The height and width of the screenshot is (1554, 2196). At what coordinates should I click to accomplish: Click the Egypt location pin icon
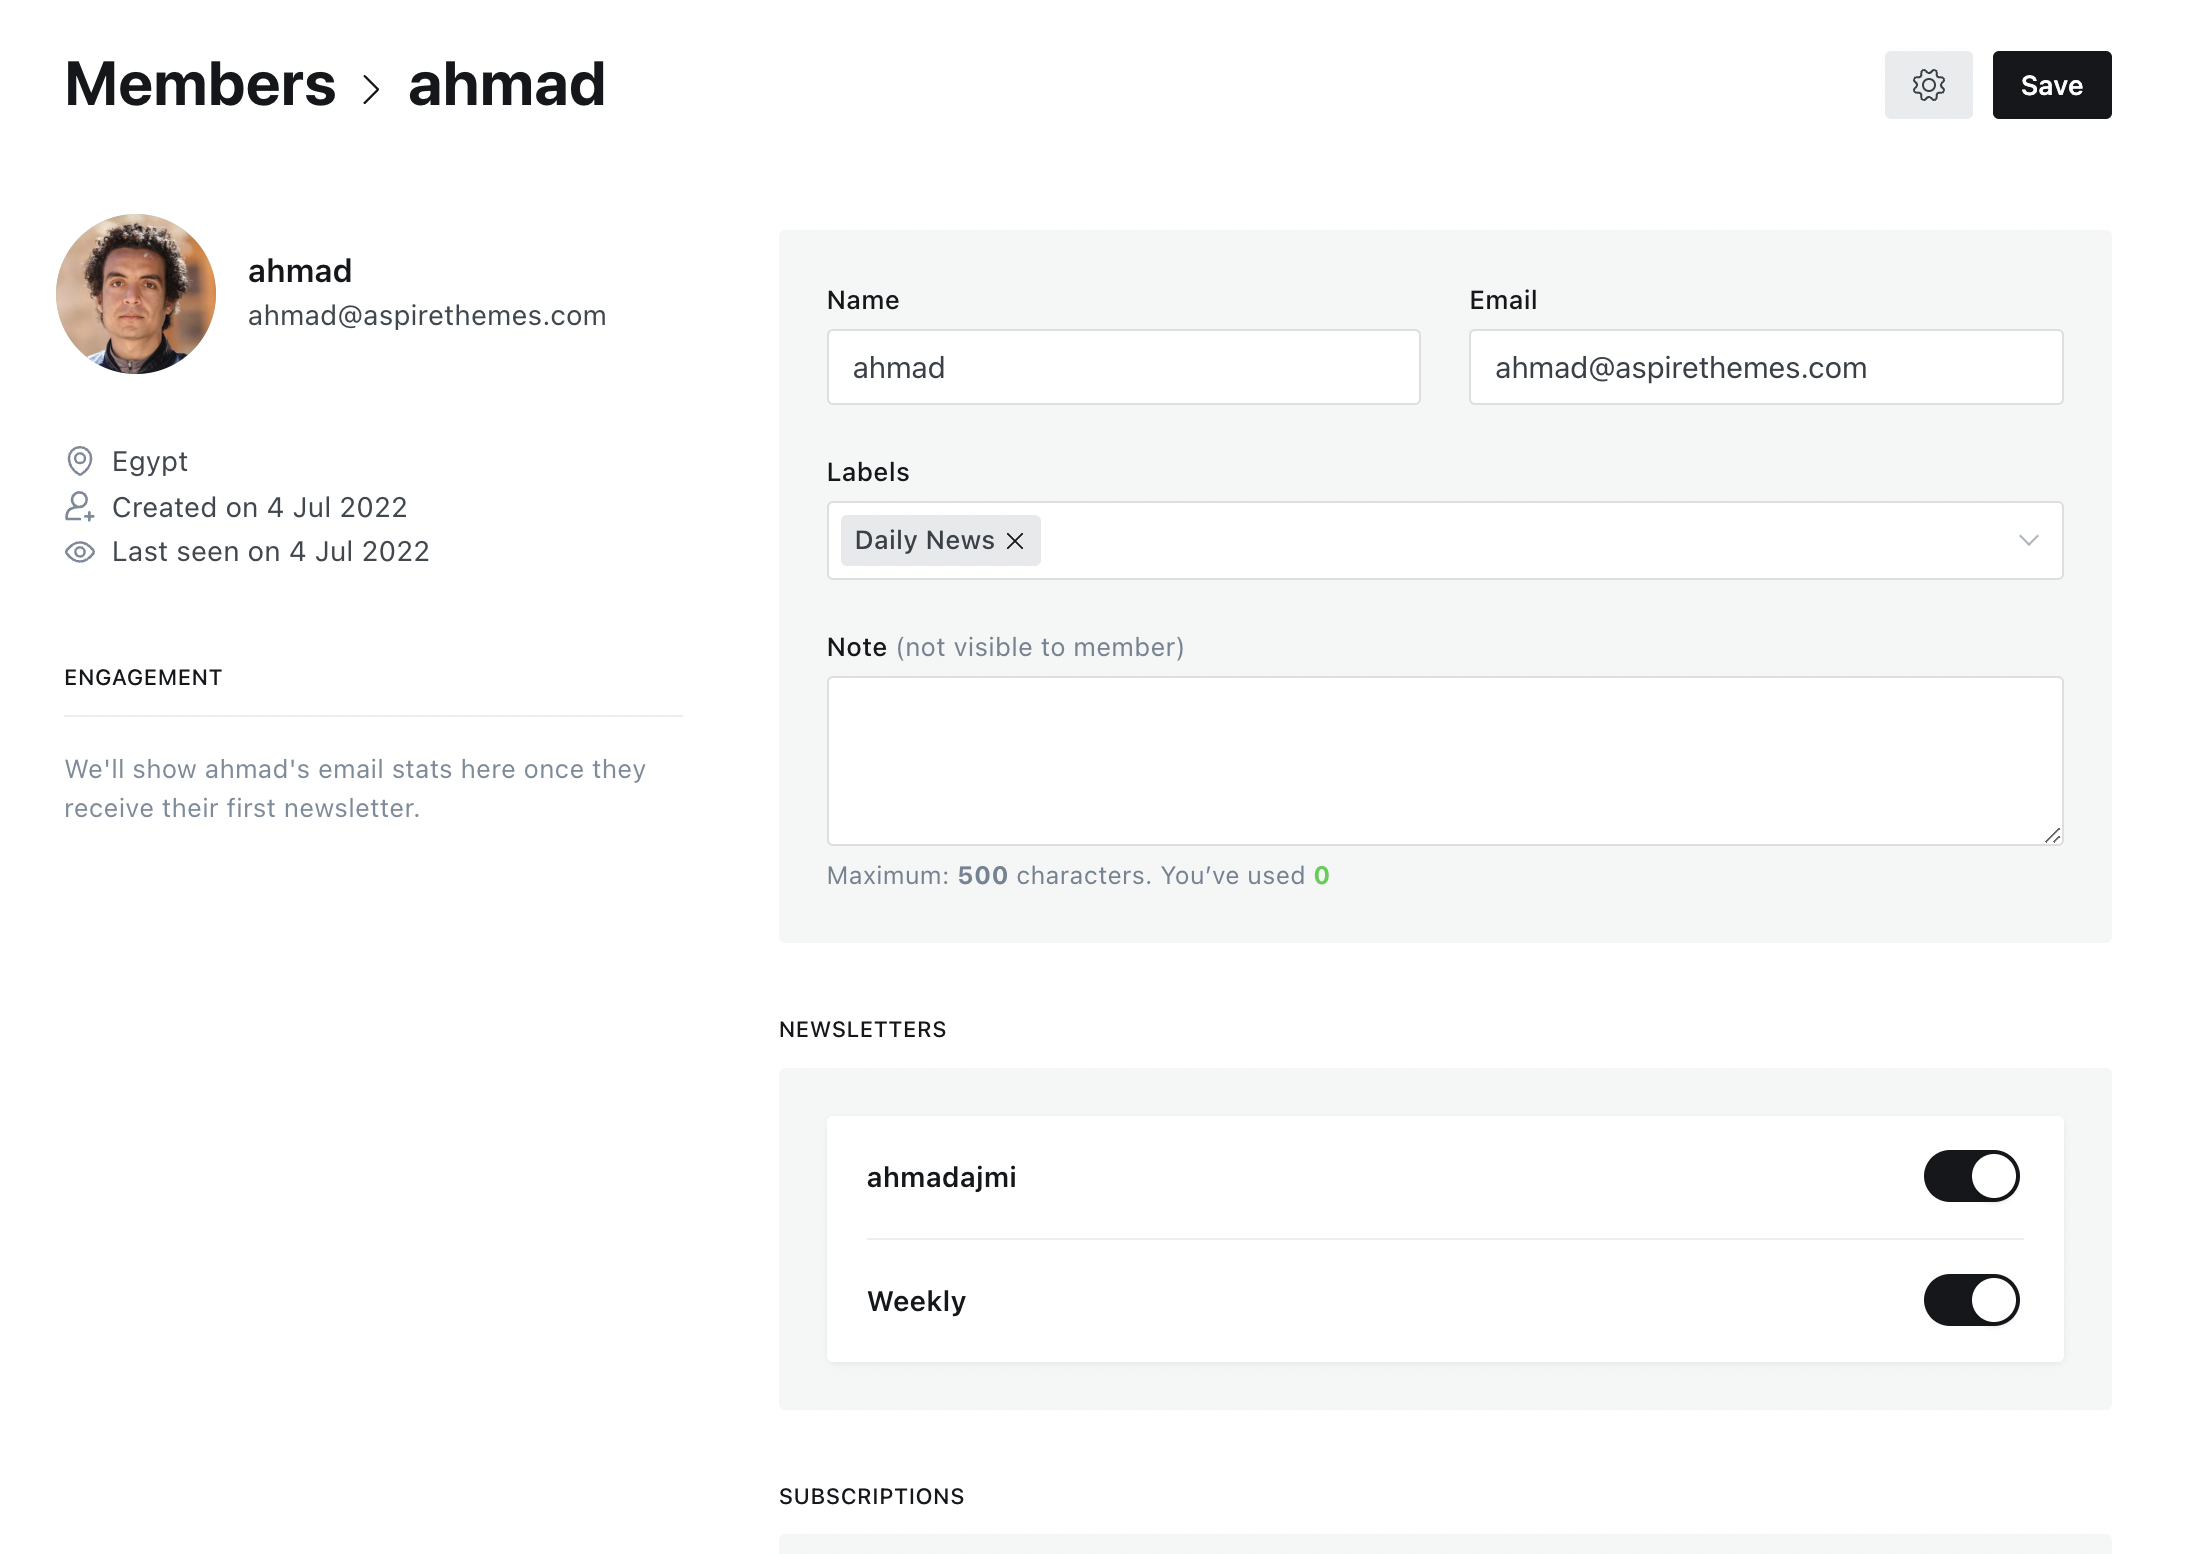[80, 461]
